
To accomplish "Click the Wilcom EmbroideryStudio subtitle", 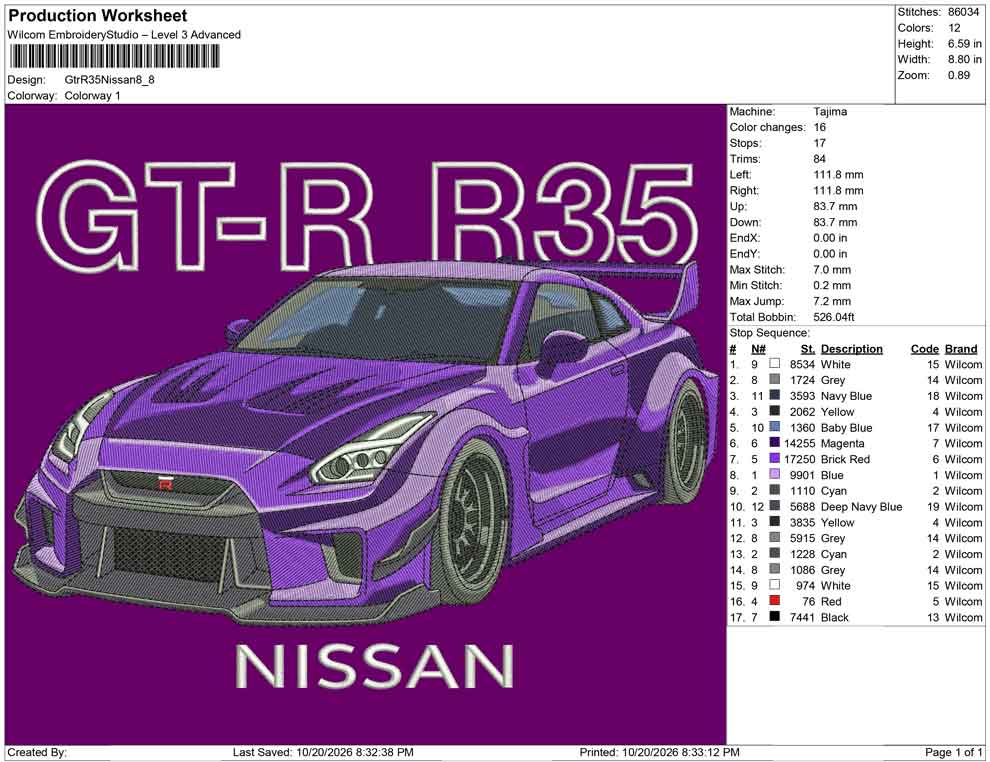I will [x=124, y=35].
